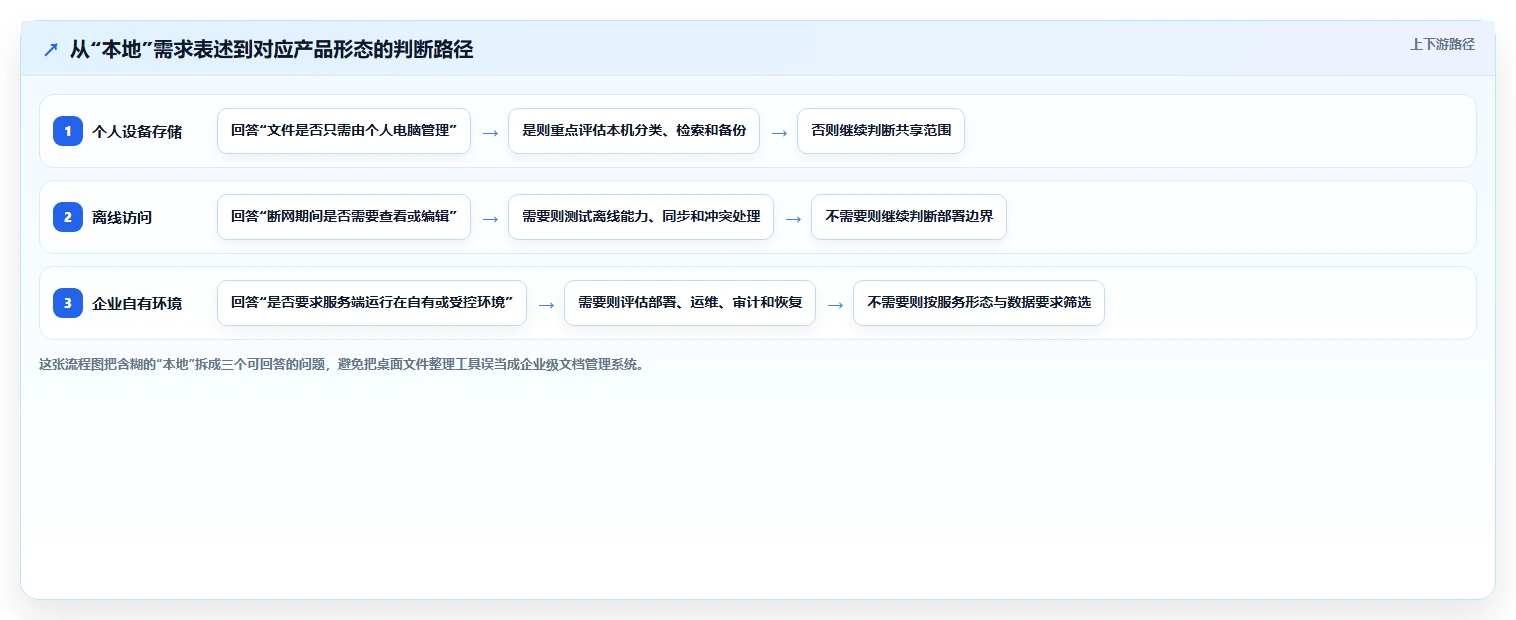The image size is (1516, 620).
Task: Click the box 是则重点评估本机分类、检索和备份
Action: (x=634, y=131)
